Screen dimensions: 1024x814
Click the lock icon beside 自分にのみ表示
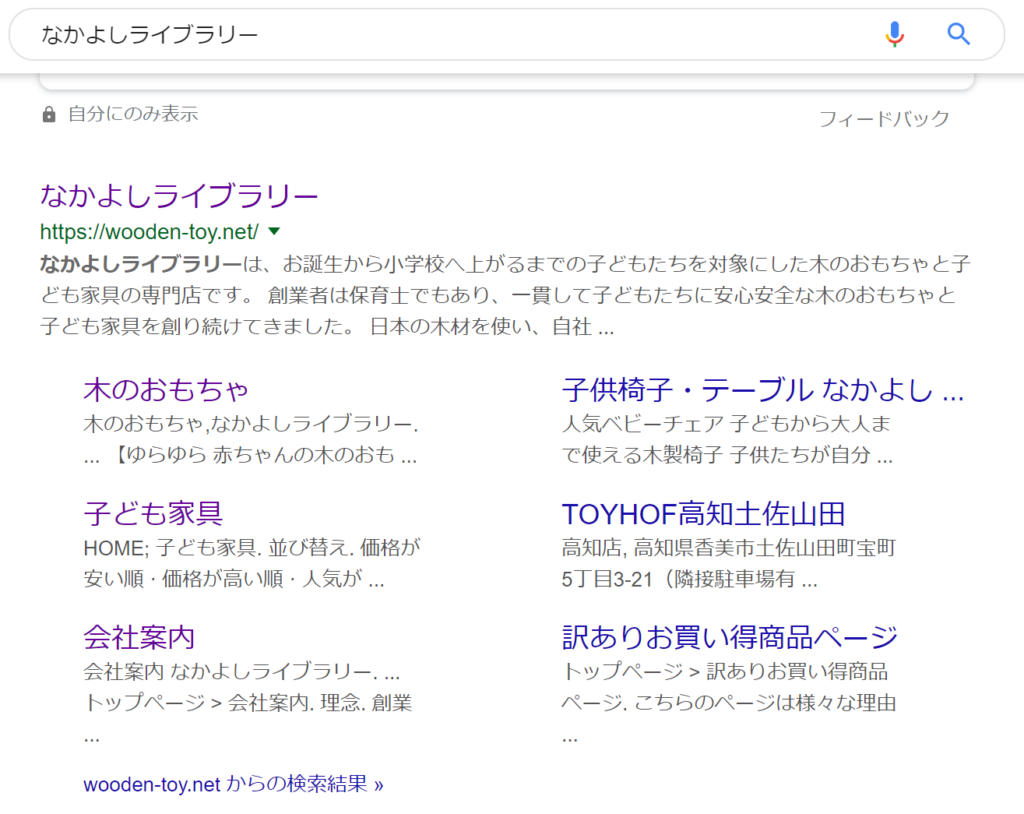tap(49, 115)
